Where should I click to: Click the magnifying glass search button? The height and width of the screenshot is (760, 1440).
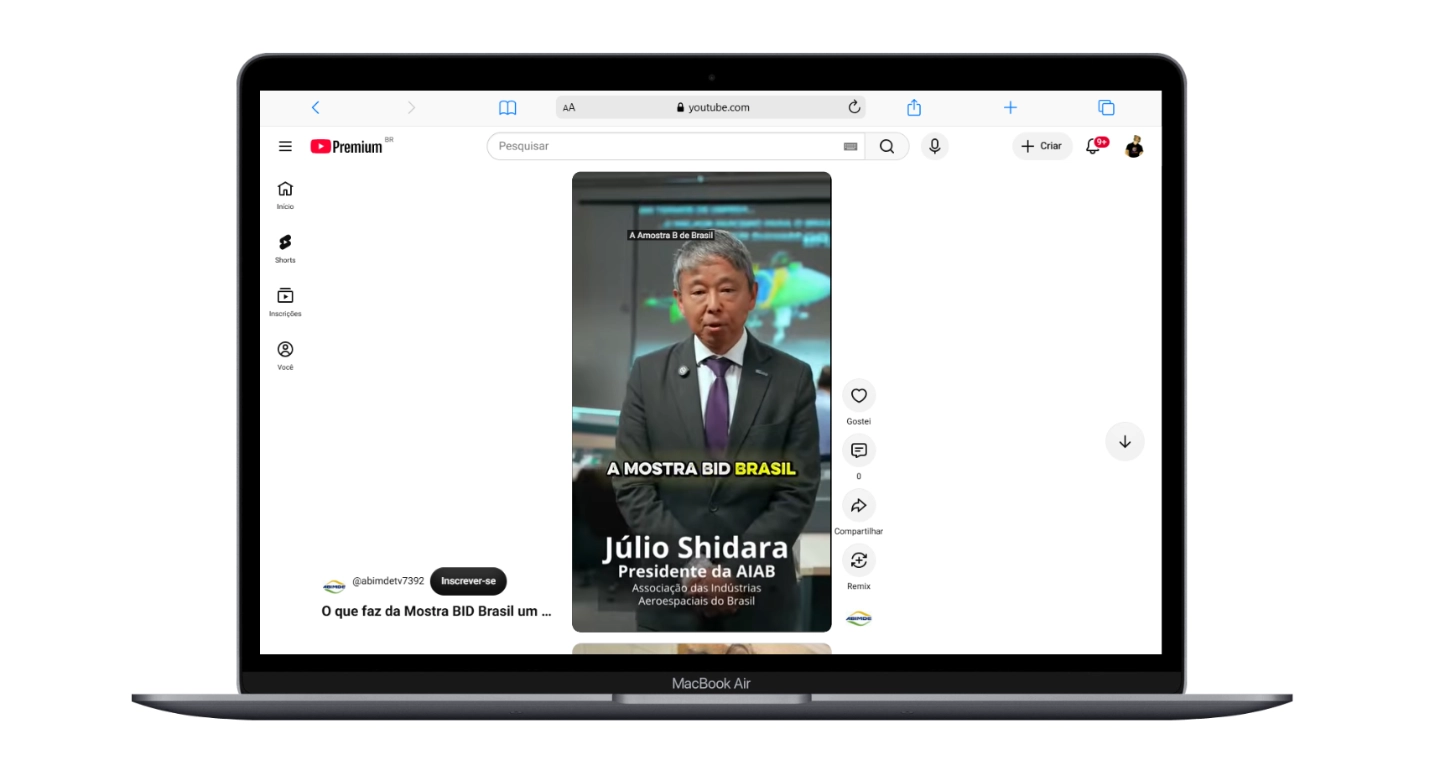point(887,146)
